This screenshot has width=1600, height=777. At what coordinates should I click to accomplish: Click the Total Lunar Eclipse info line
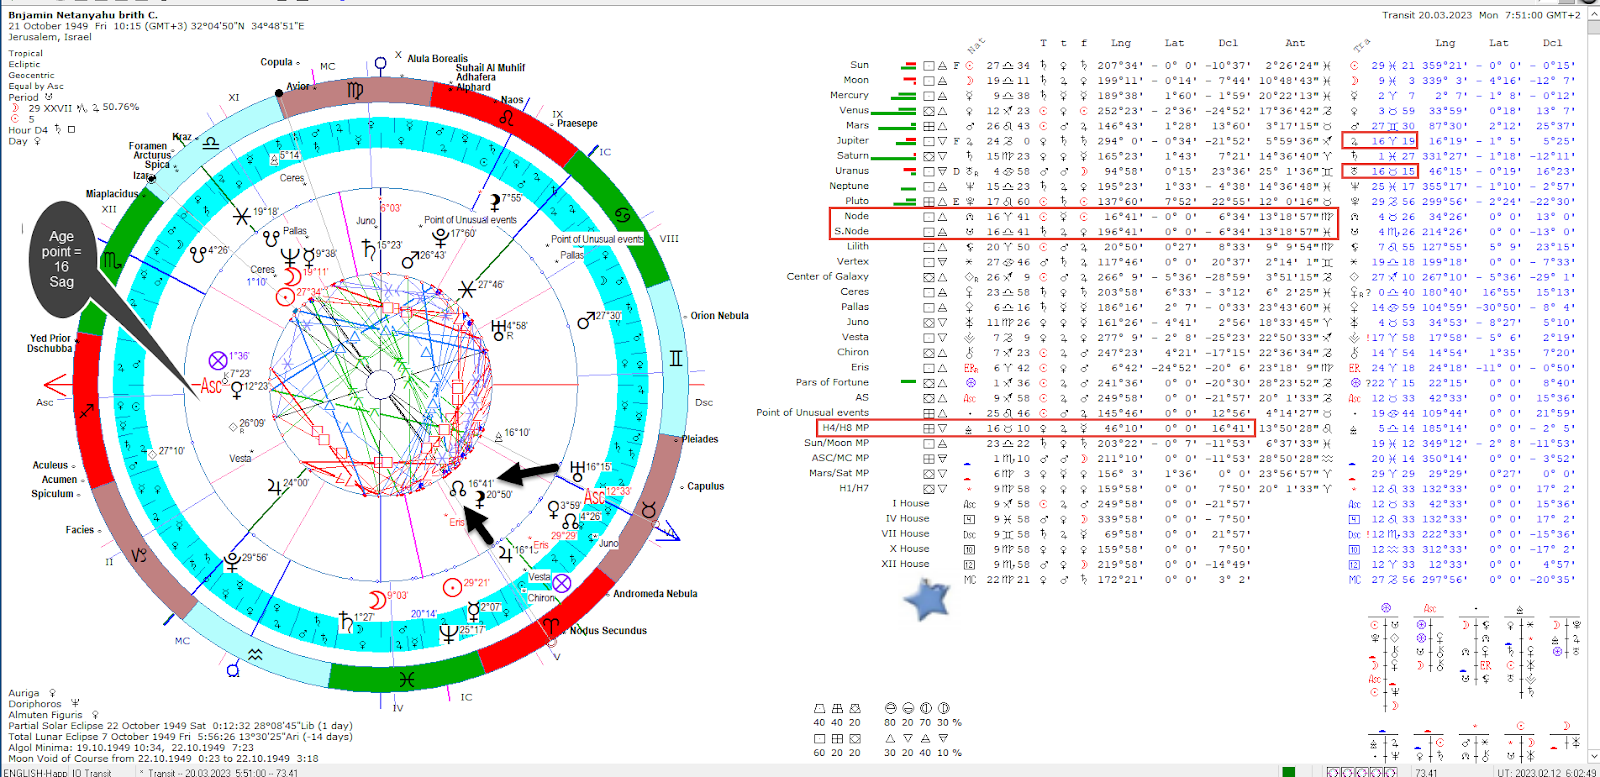[180, 737]
